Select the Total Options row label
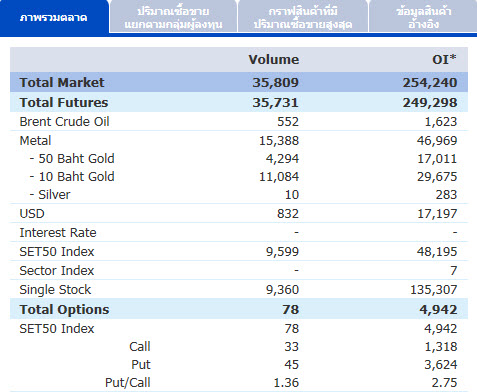The height and width of the screenshot is (392, 477). tap(64, 309)
